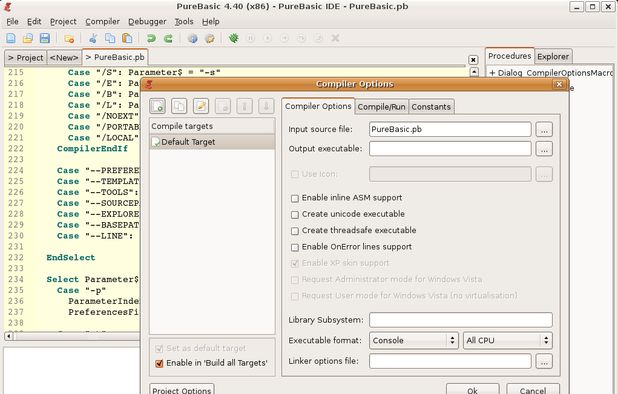Open the <New> editor tab

click(64, 58)
